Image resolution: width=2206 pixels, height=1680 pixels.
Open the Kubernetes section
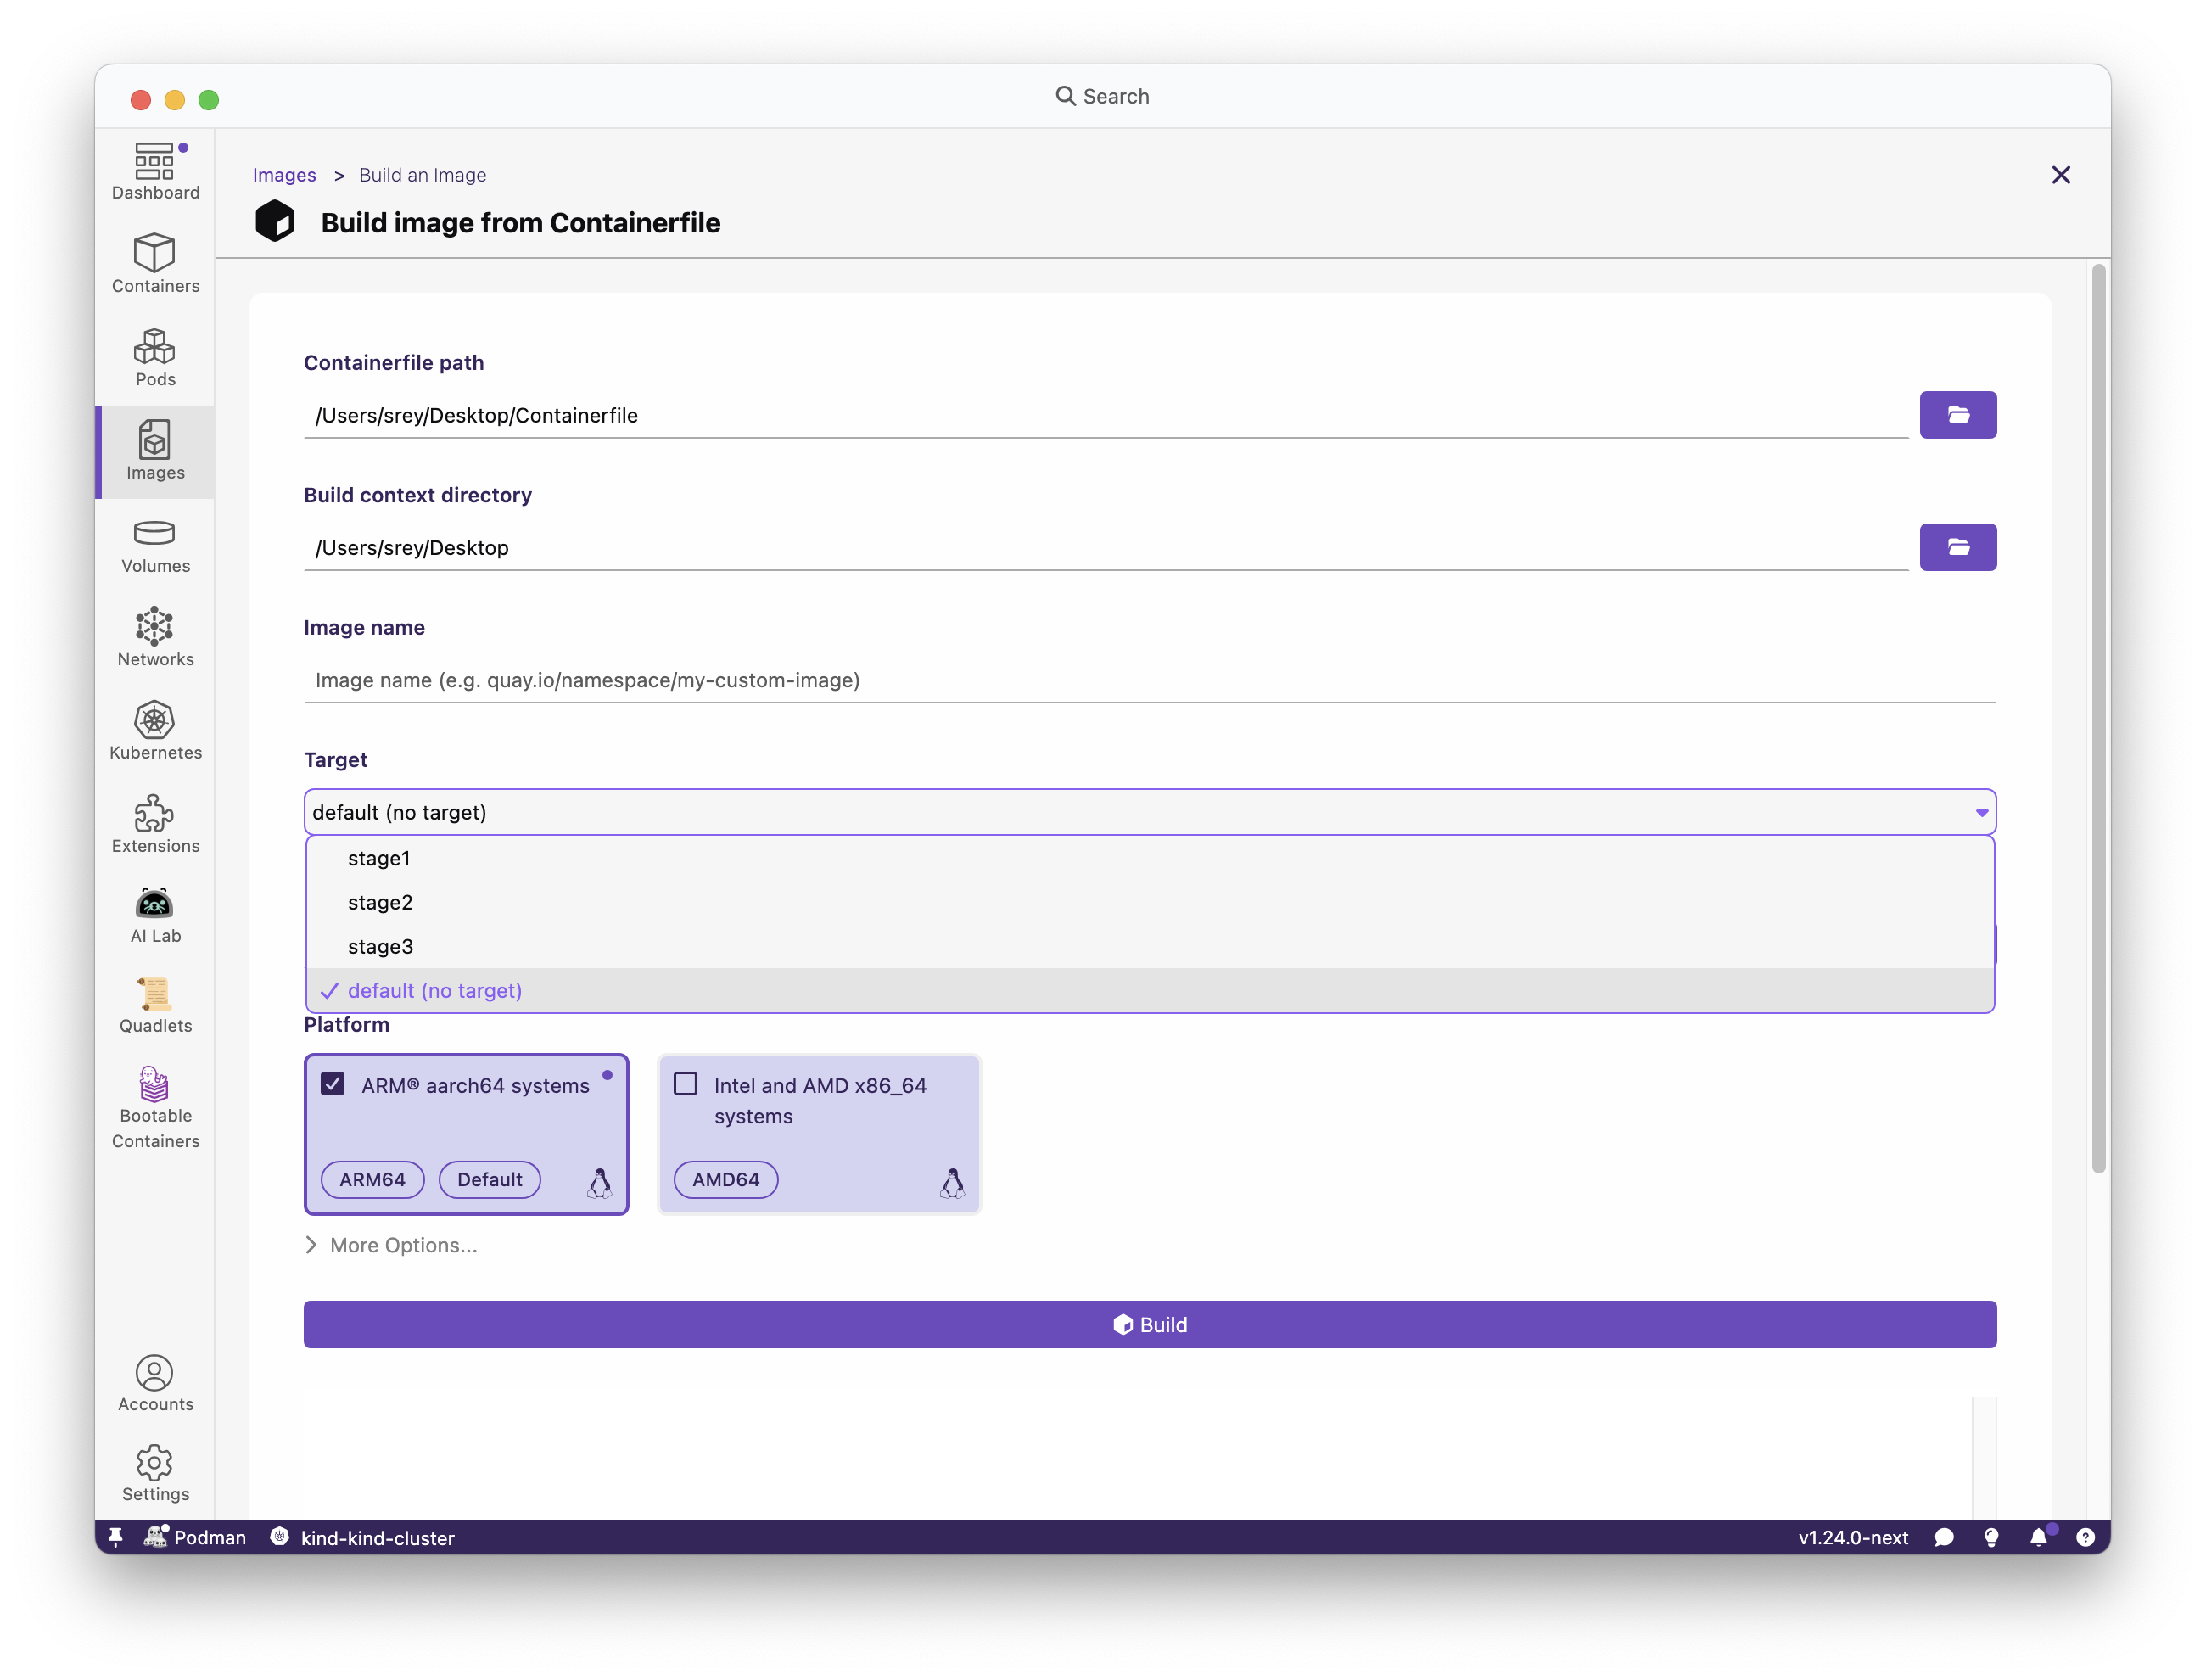[154, 731]
